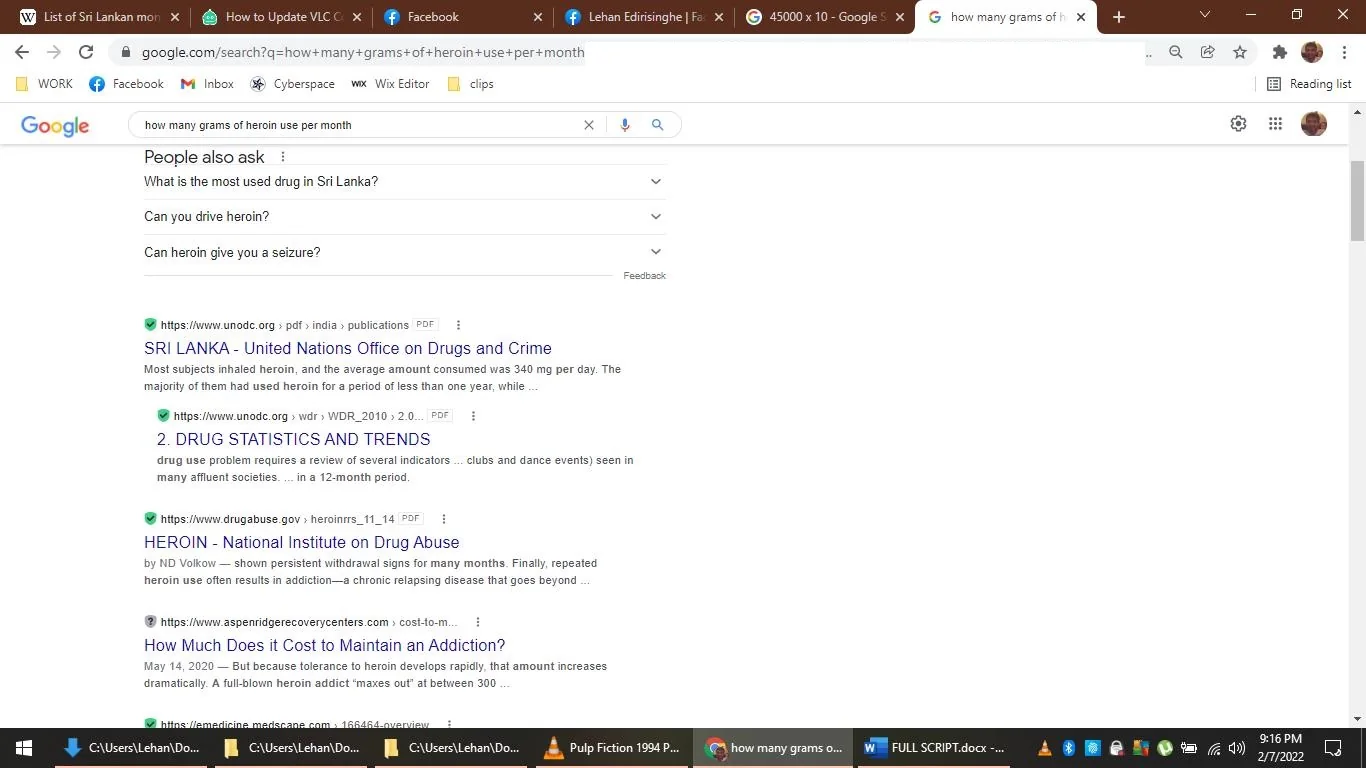Viewport: 1366px width, 768px height.
Task: Open the Google account avatar menu
Action: tap(1314, 124)
